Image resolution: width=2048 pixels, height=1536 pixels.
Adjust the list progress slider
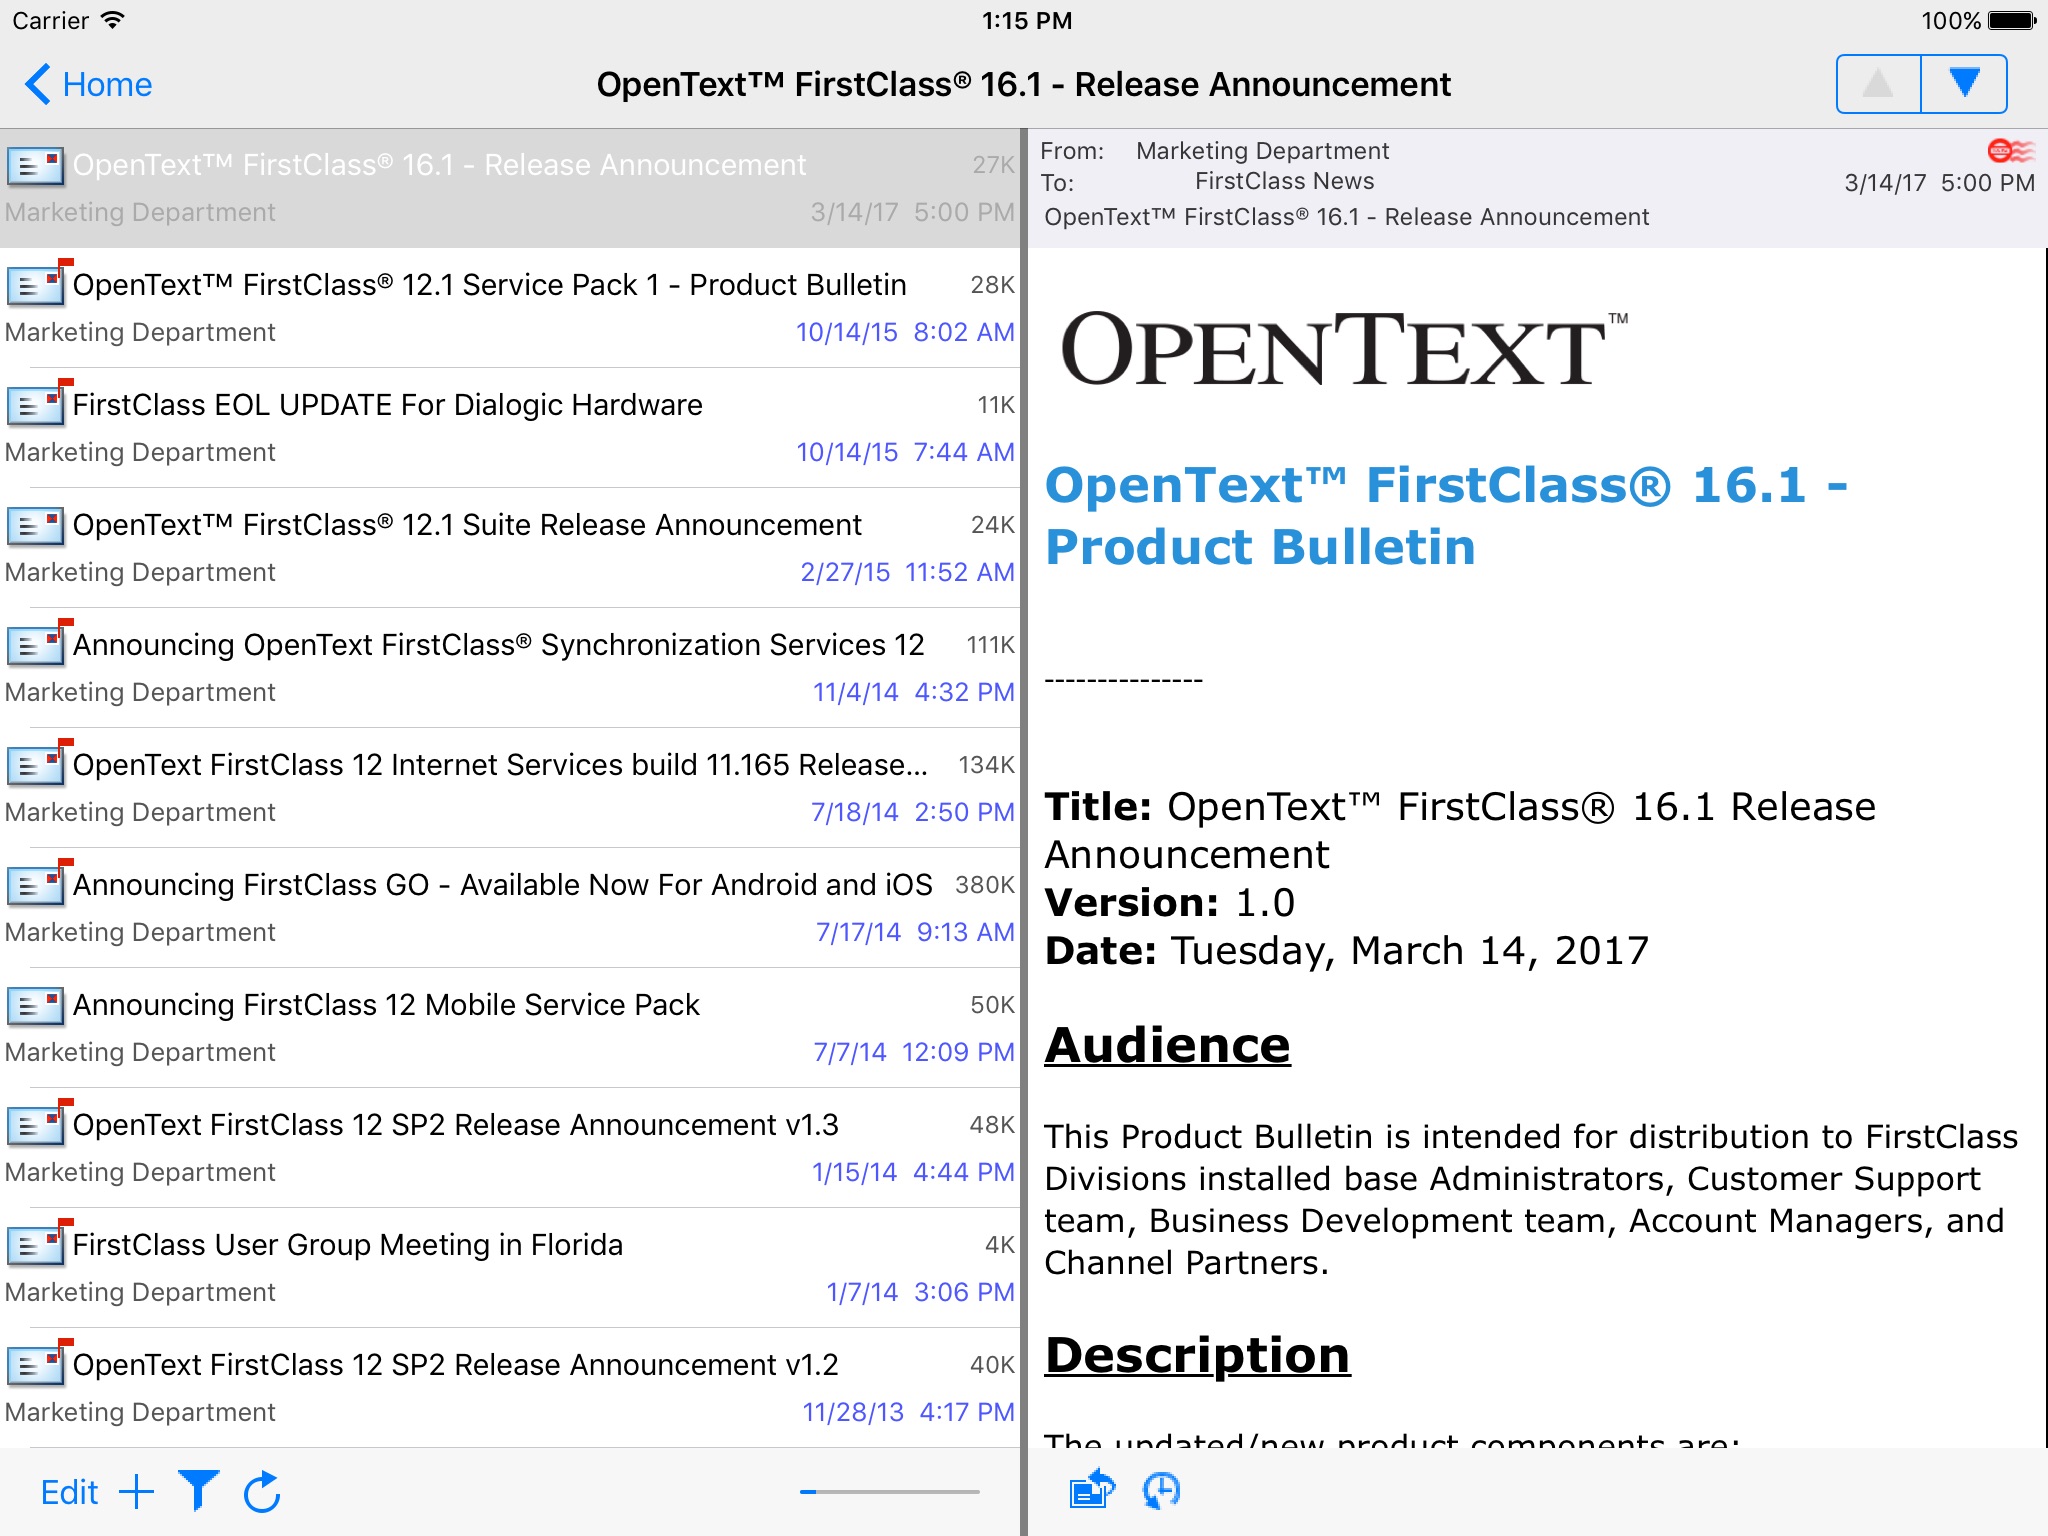pyautogui.click(x=889, y=1492)
